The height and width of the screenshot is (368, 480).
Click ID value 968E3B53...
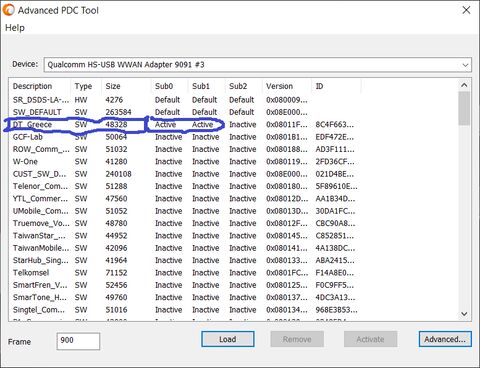(x=336, y=310)
